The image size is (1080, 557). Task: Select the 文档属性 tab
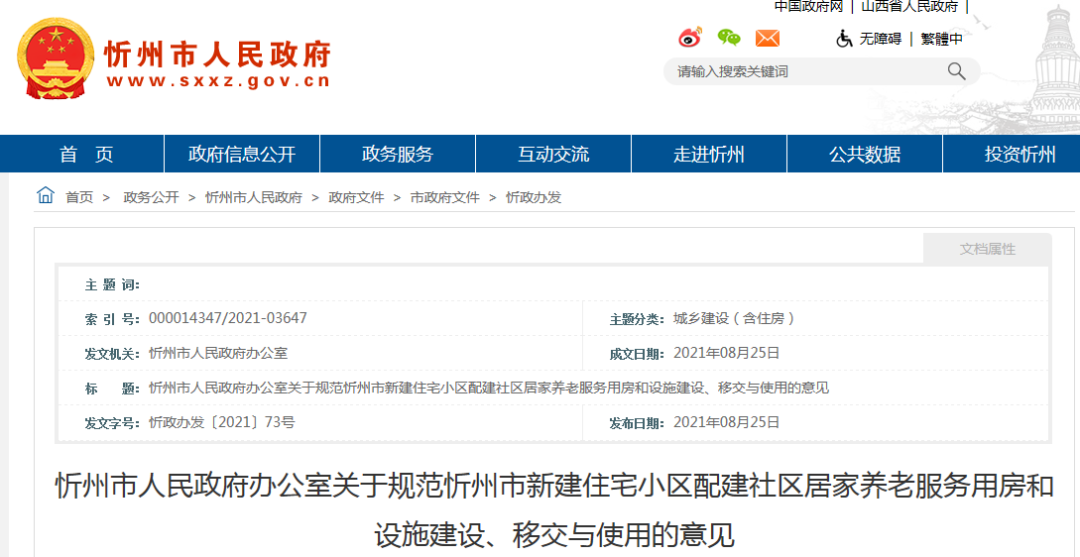click(x=987, y=249)
